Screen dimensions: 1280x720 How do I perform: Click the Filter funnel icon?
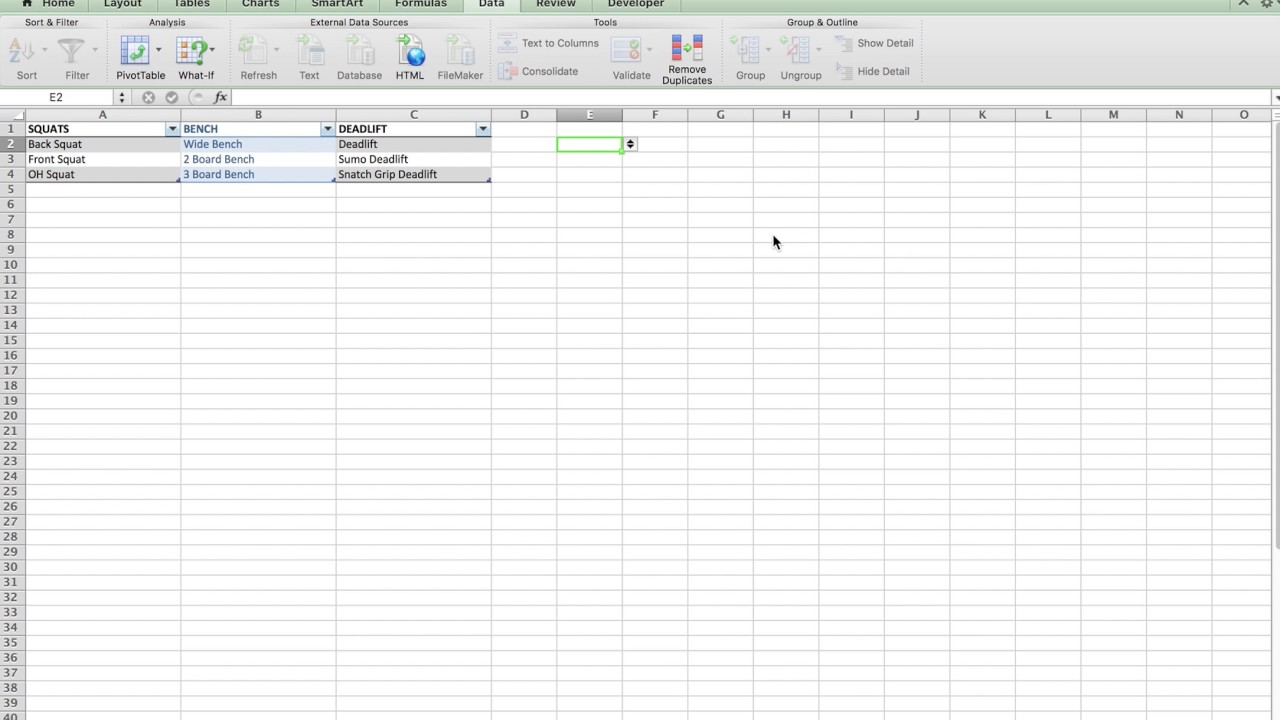71,50
